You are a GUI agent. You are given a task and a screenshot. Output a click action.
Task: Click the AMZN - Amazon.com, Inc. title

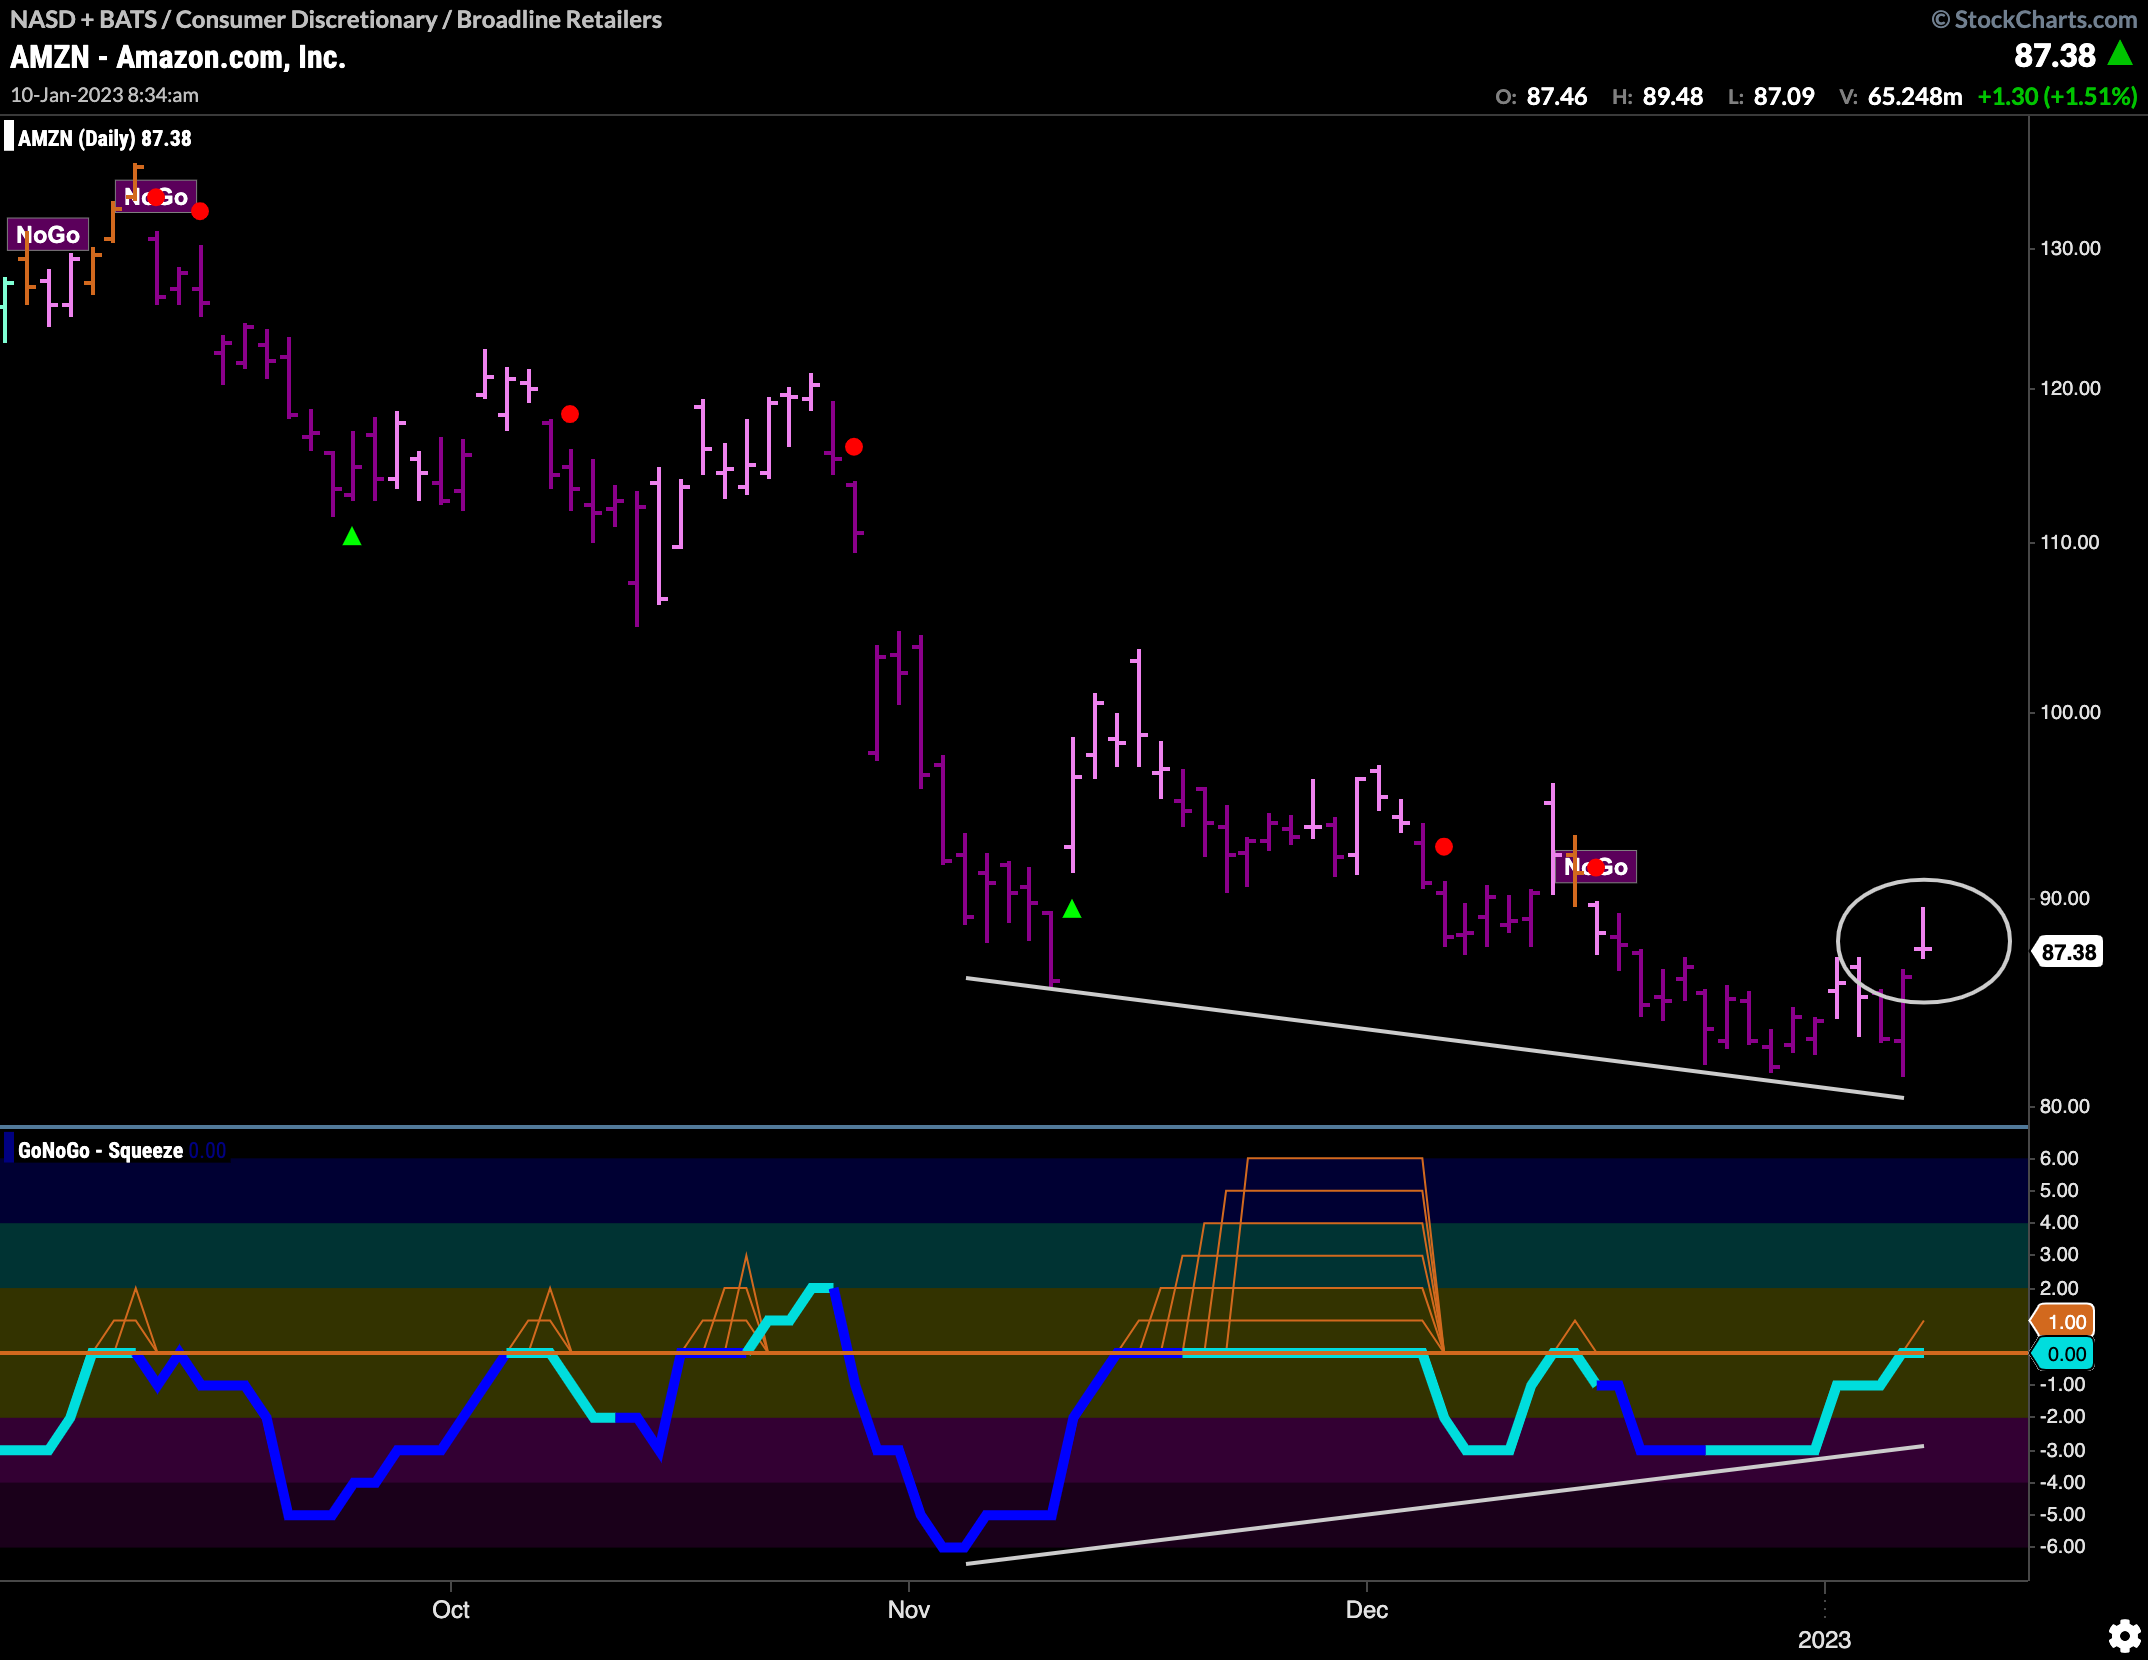[x=178, y=57]
